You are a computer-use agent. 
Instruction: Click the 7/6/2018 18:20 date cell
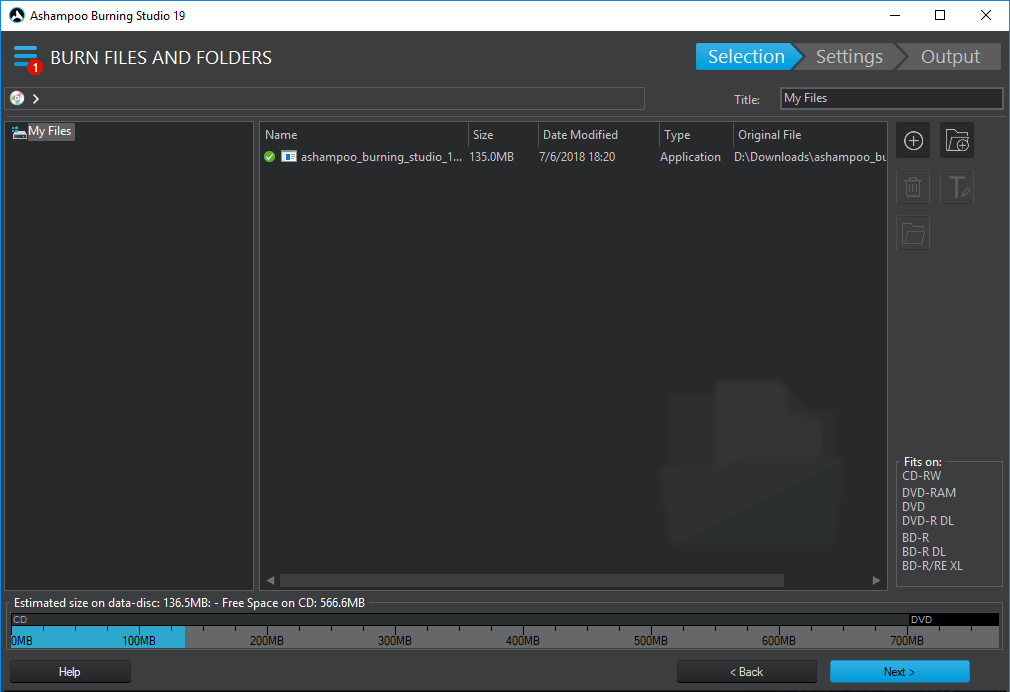tap(577, 157)
